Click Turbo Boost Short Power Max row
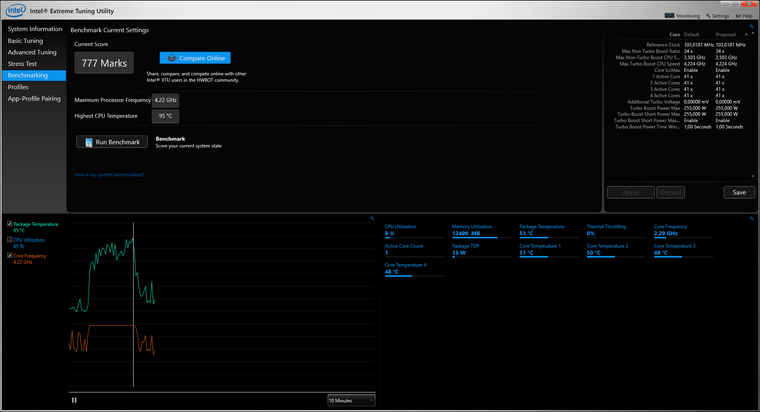The height and width of the screenshot is (412, 760). coord(679,114)
